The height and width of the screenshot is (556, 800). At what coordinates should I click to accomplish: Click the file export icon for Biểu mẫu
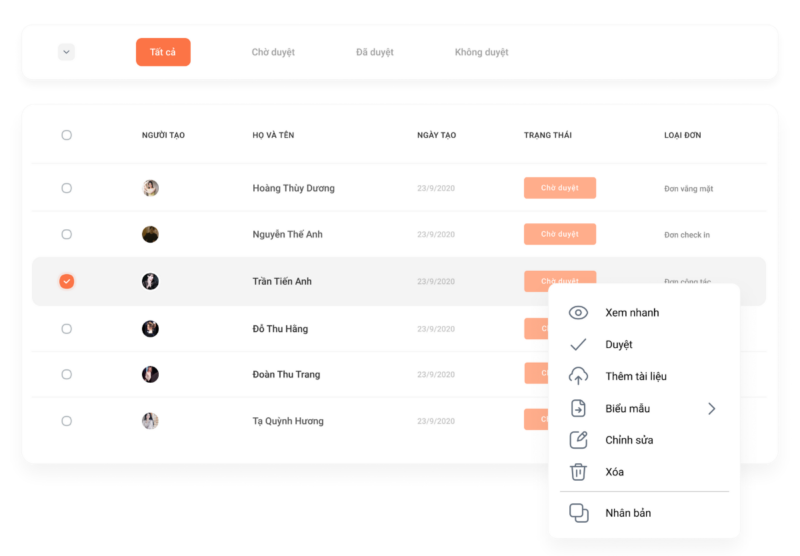578,408
